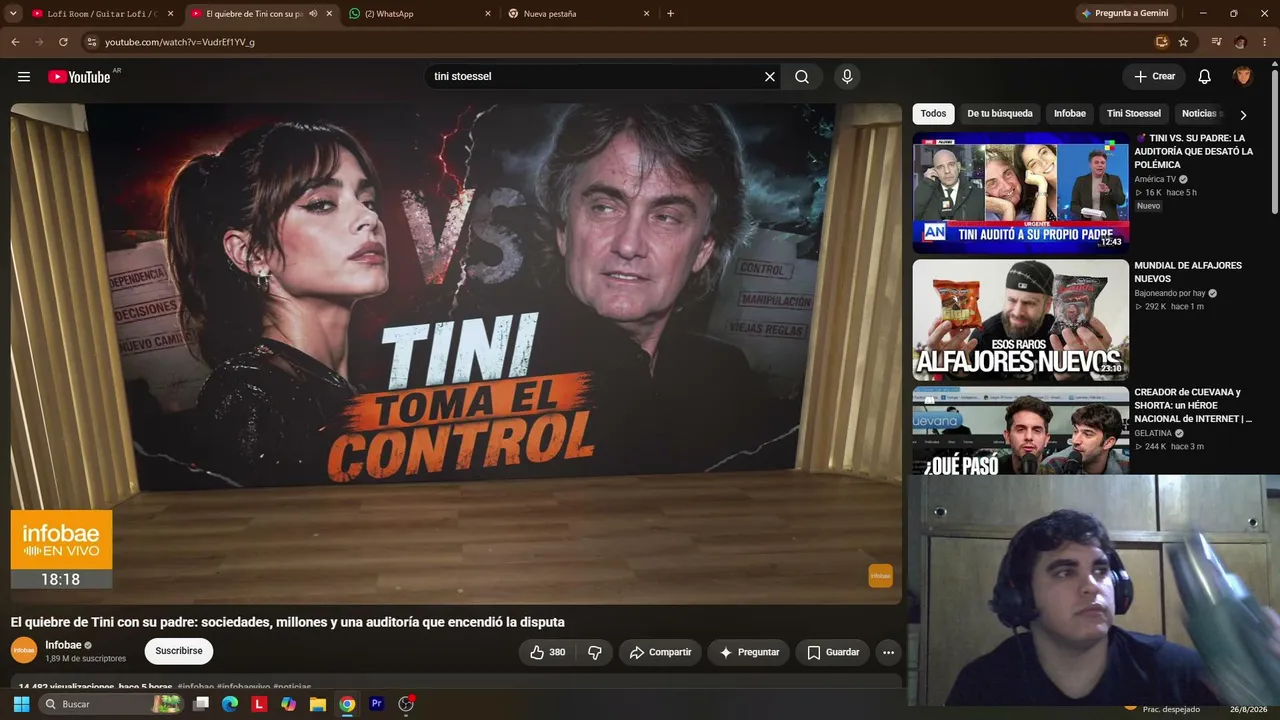Open more actions for the video
The width and height of the screenshot is (1280, 720).
point(888,652)
